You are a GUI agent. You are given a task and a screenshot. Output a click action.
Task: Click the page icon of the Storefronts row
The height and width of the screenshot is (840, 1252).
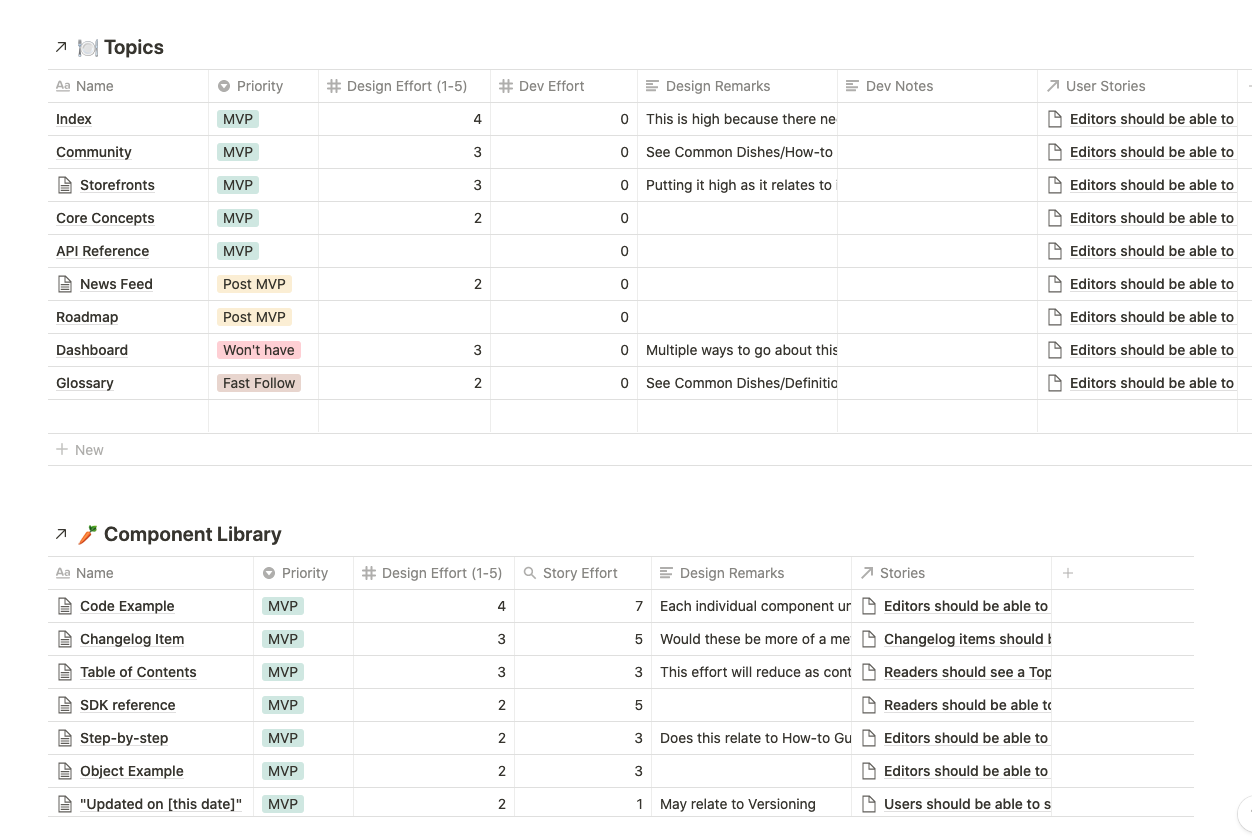point(65,185)
